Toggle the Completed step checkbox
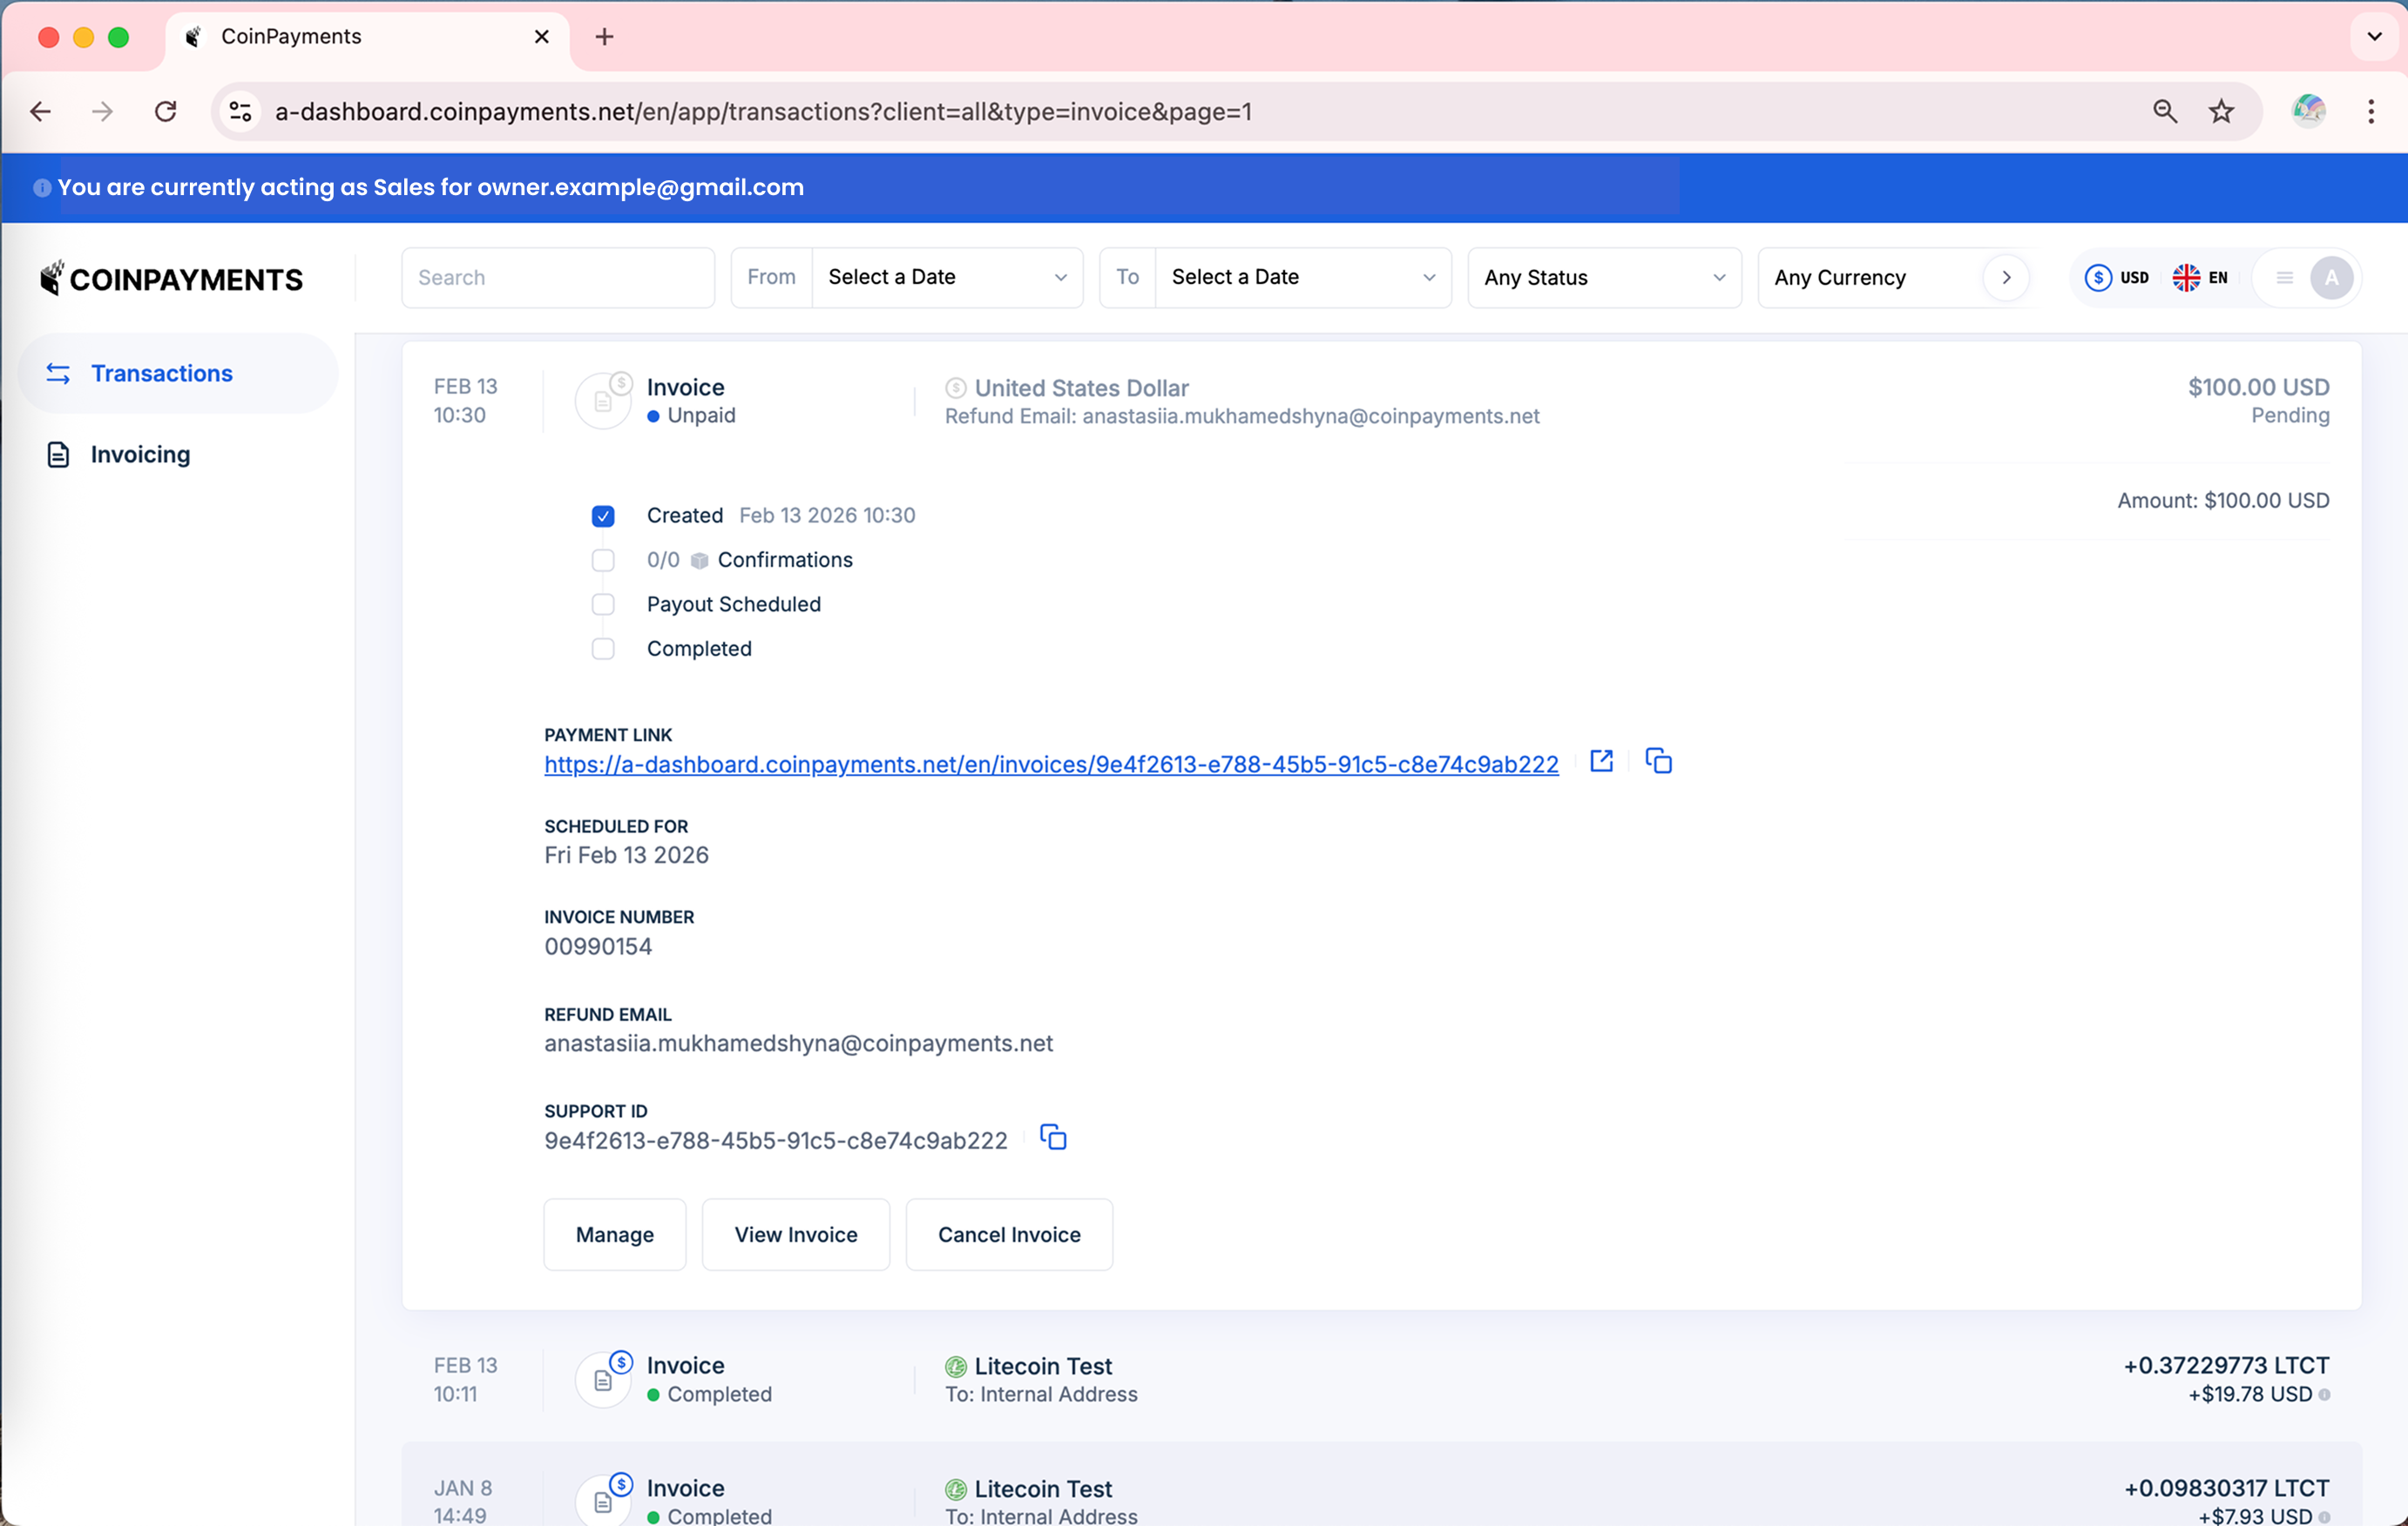This screenshot has width=2408, height=1526. point(603,649)
